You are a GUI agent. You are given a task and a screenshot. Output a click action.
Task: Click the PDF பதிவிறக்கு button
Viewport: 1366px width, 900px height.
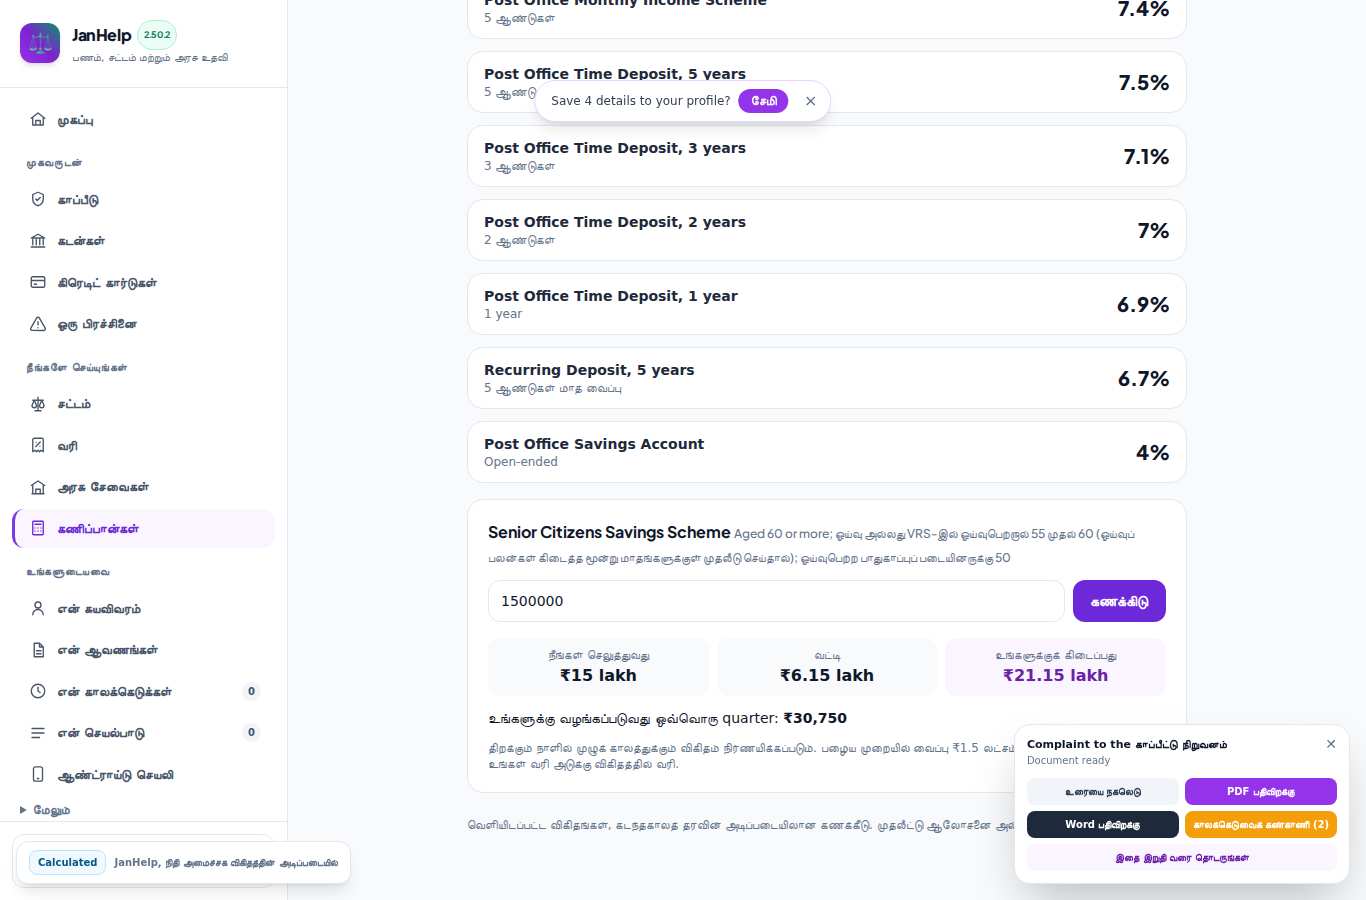tap(1261, 791)
